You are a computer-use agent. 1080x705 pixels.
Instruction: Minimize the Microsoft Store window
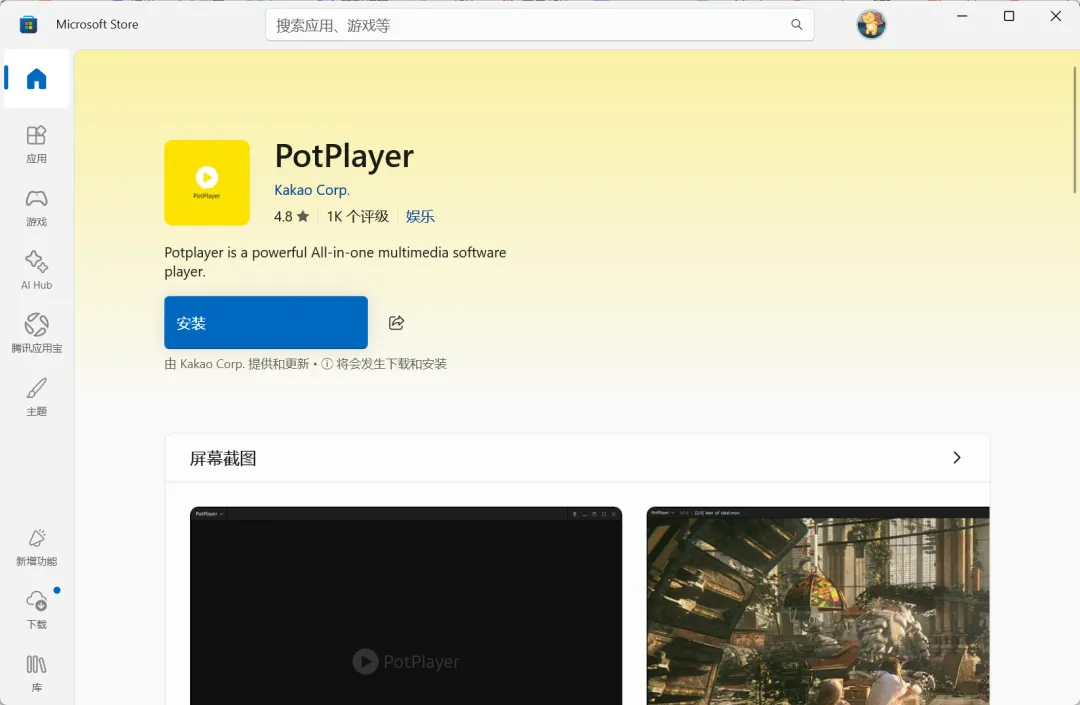click(962, 16)
